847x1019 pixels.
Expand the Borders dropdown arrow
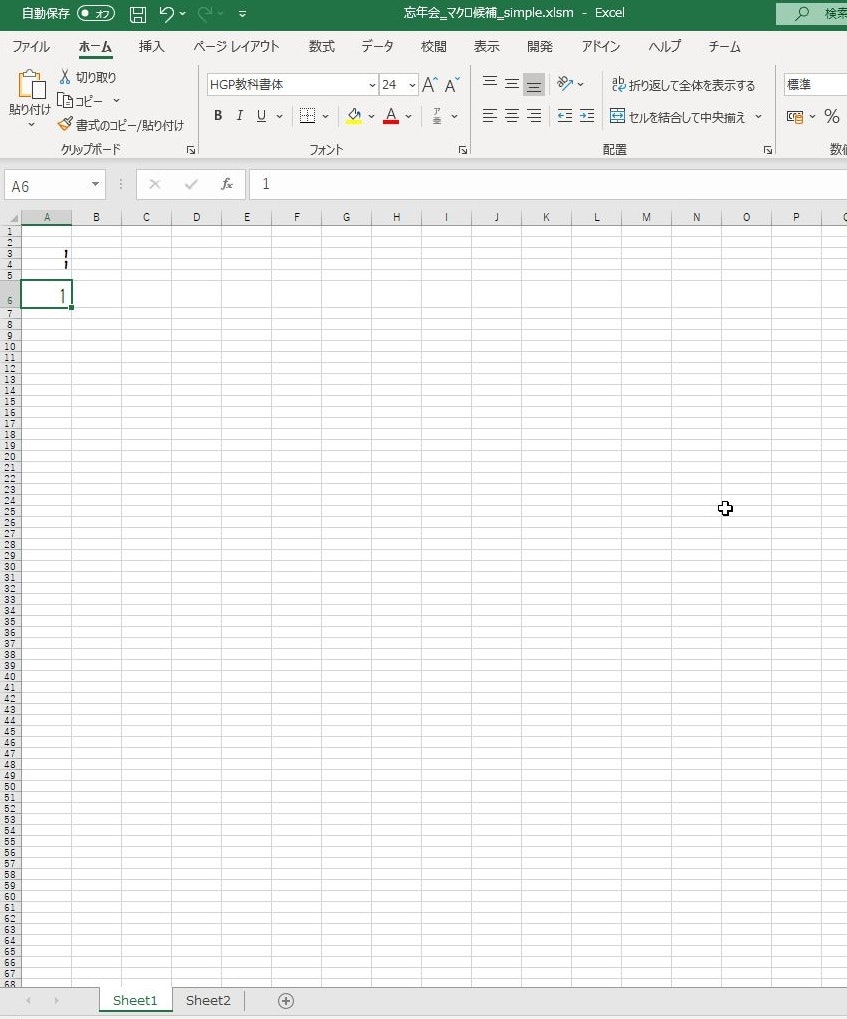[x=325, y=116]
